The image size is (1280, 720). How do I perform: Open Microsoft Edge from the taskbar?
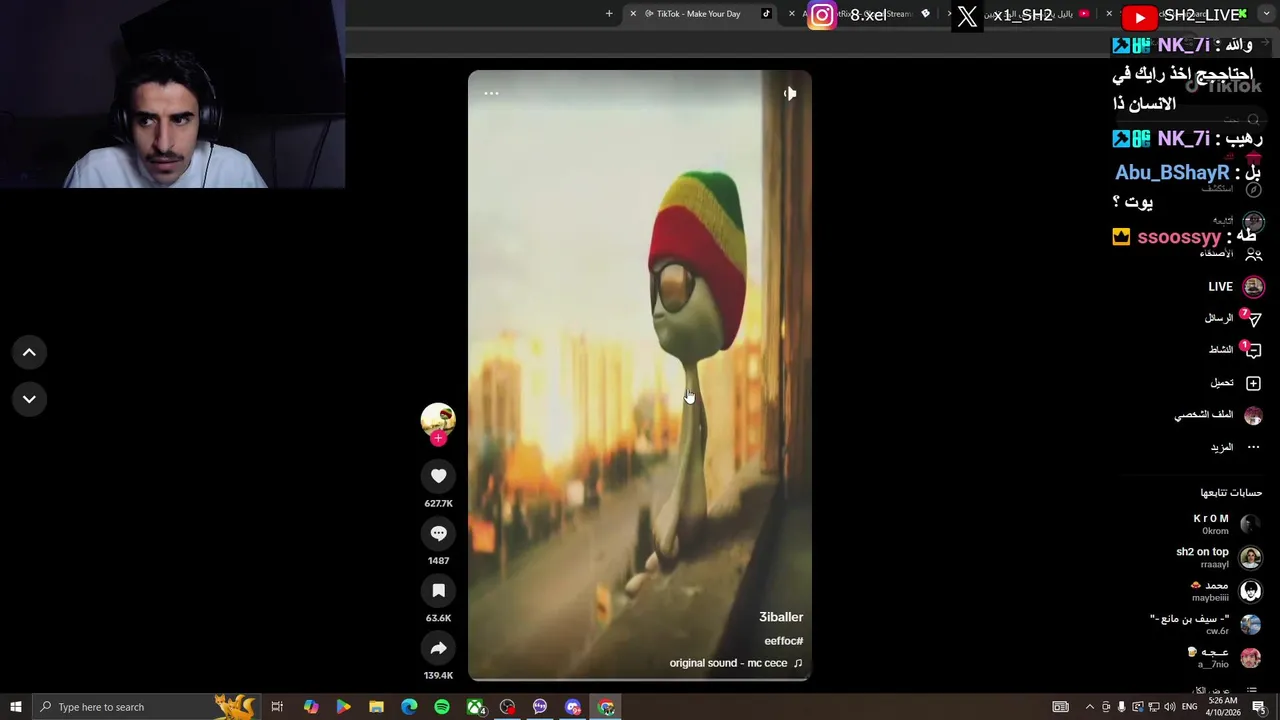tap(409, 707)
